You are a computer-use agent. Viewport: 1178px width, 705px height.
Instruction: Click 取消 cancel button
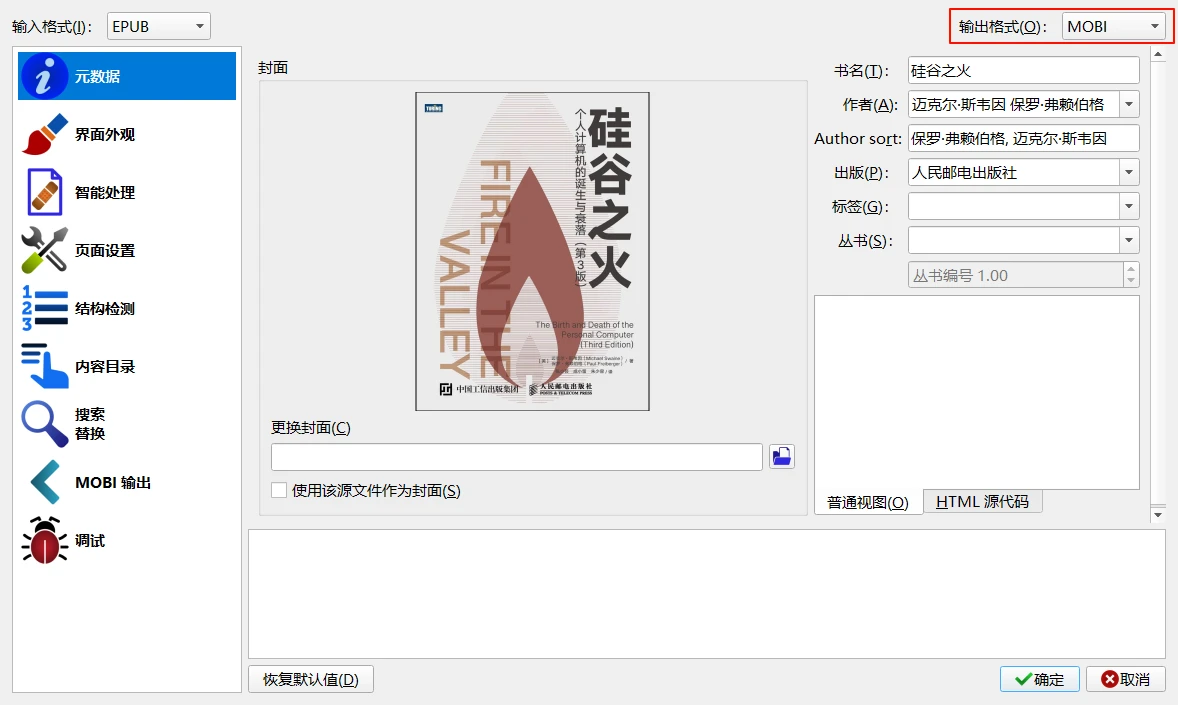[1125, 679]
